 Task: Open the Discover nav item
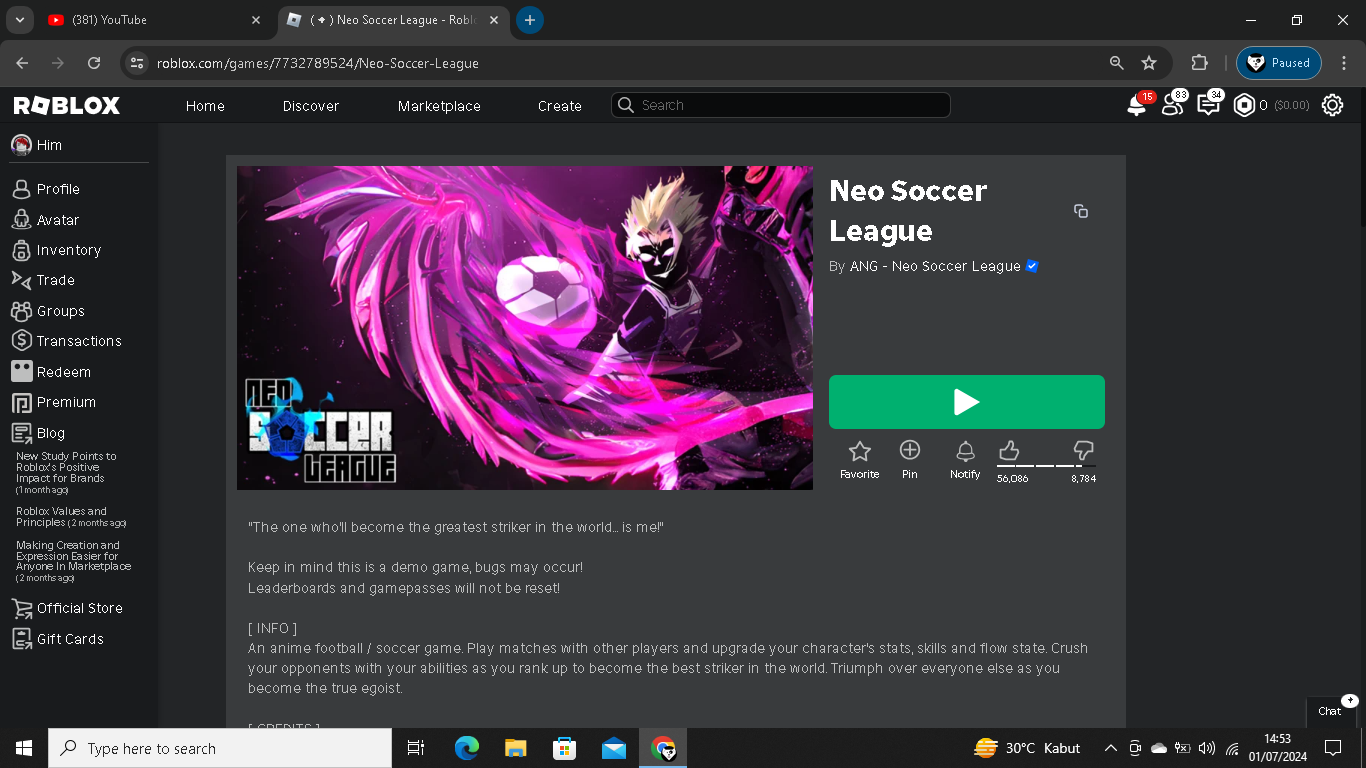[311, 106]
